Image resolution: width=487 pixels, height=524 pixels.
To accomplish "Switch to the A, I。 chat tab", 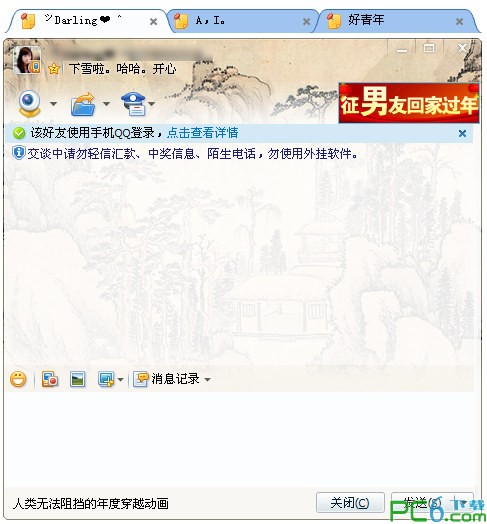I will click(x=242, y=21).
